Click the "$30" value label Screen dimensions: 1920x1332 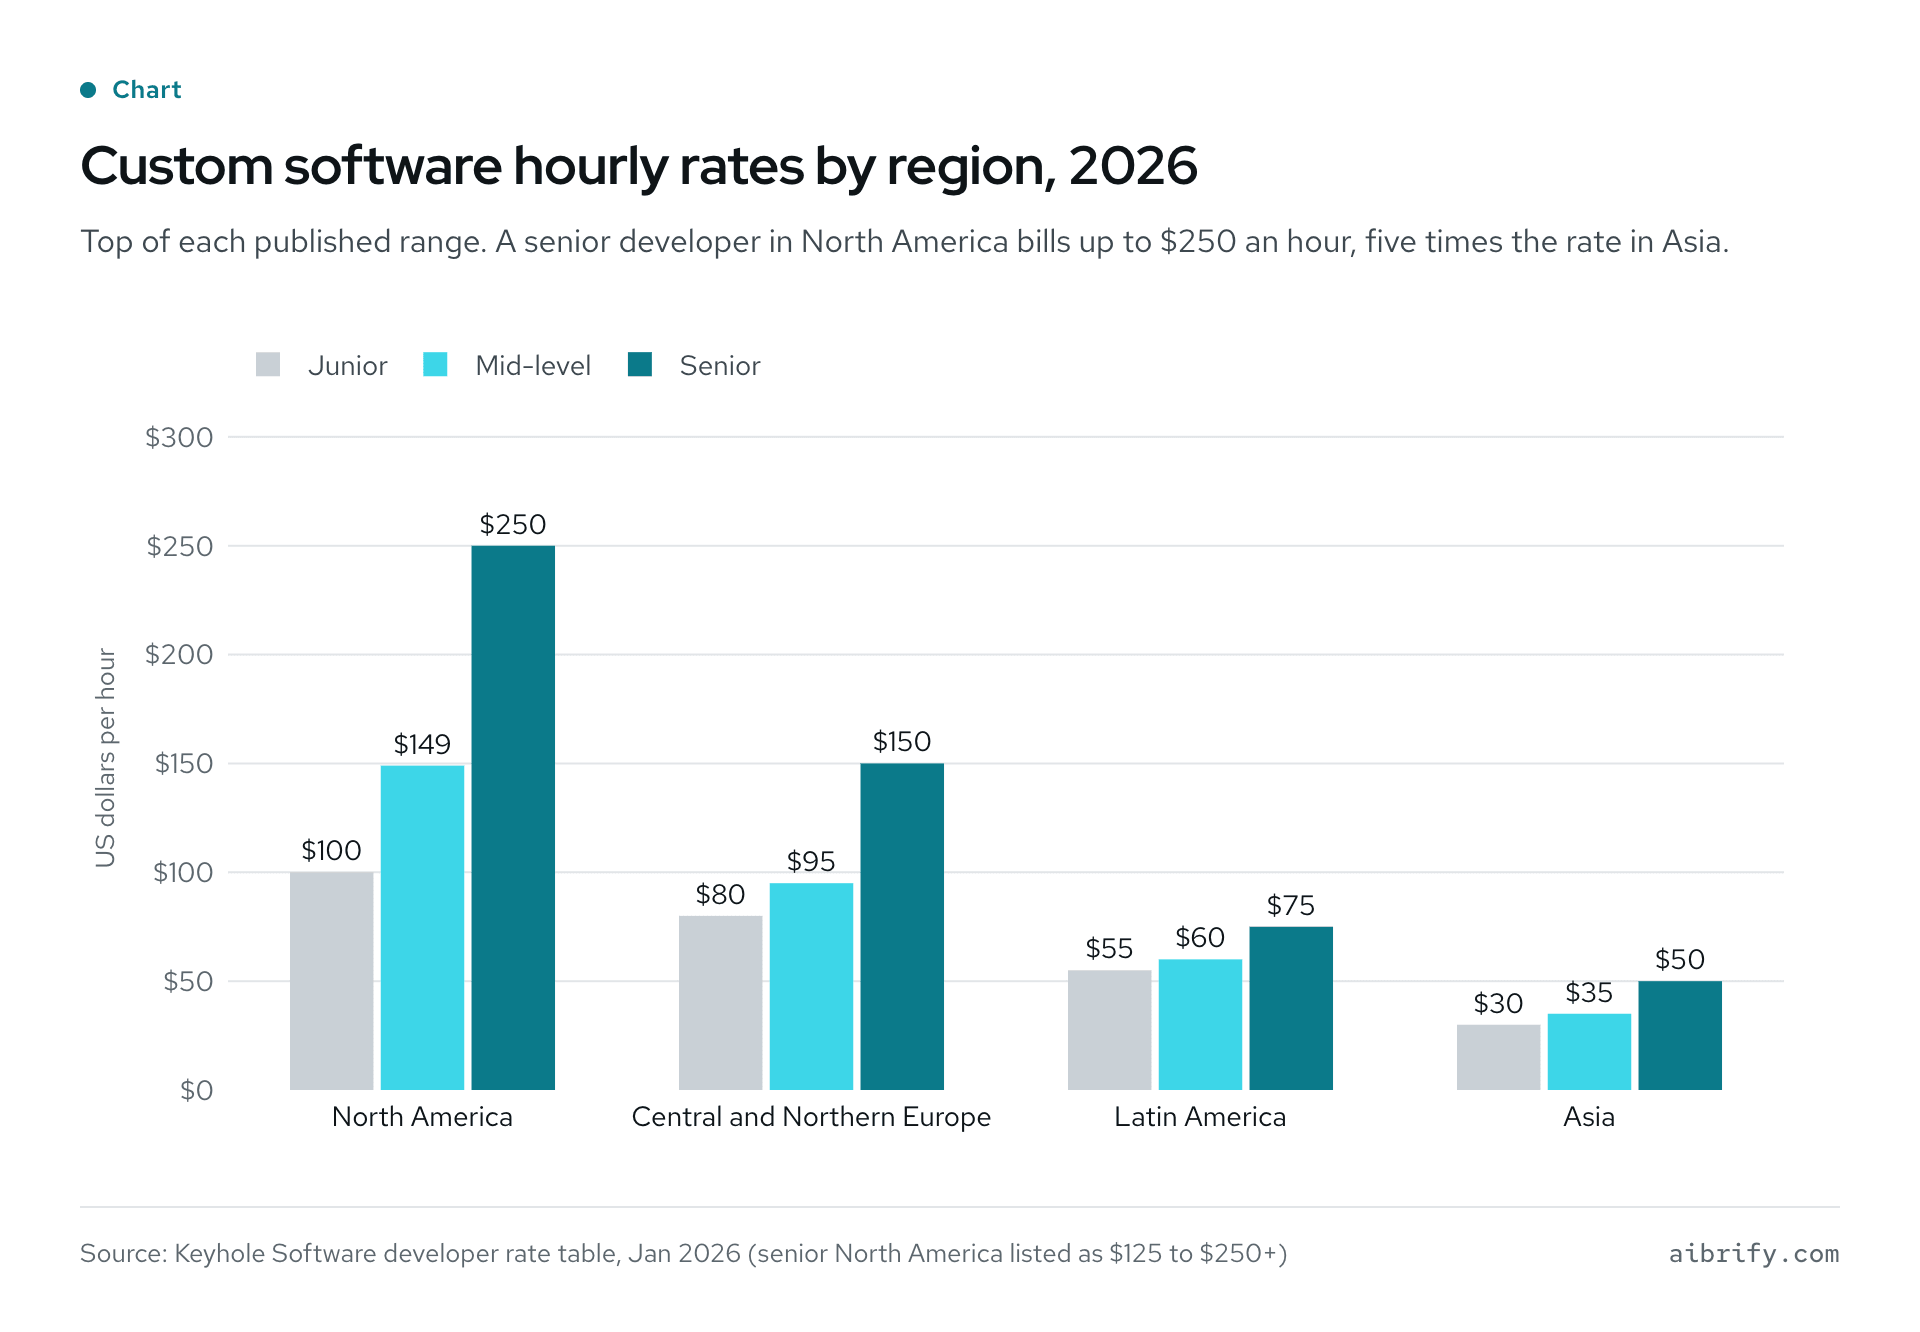(x=1499, y=1003)
